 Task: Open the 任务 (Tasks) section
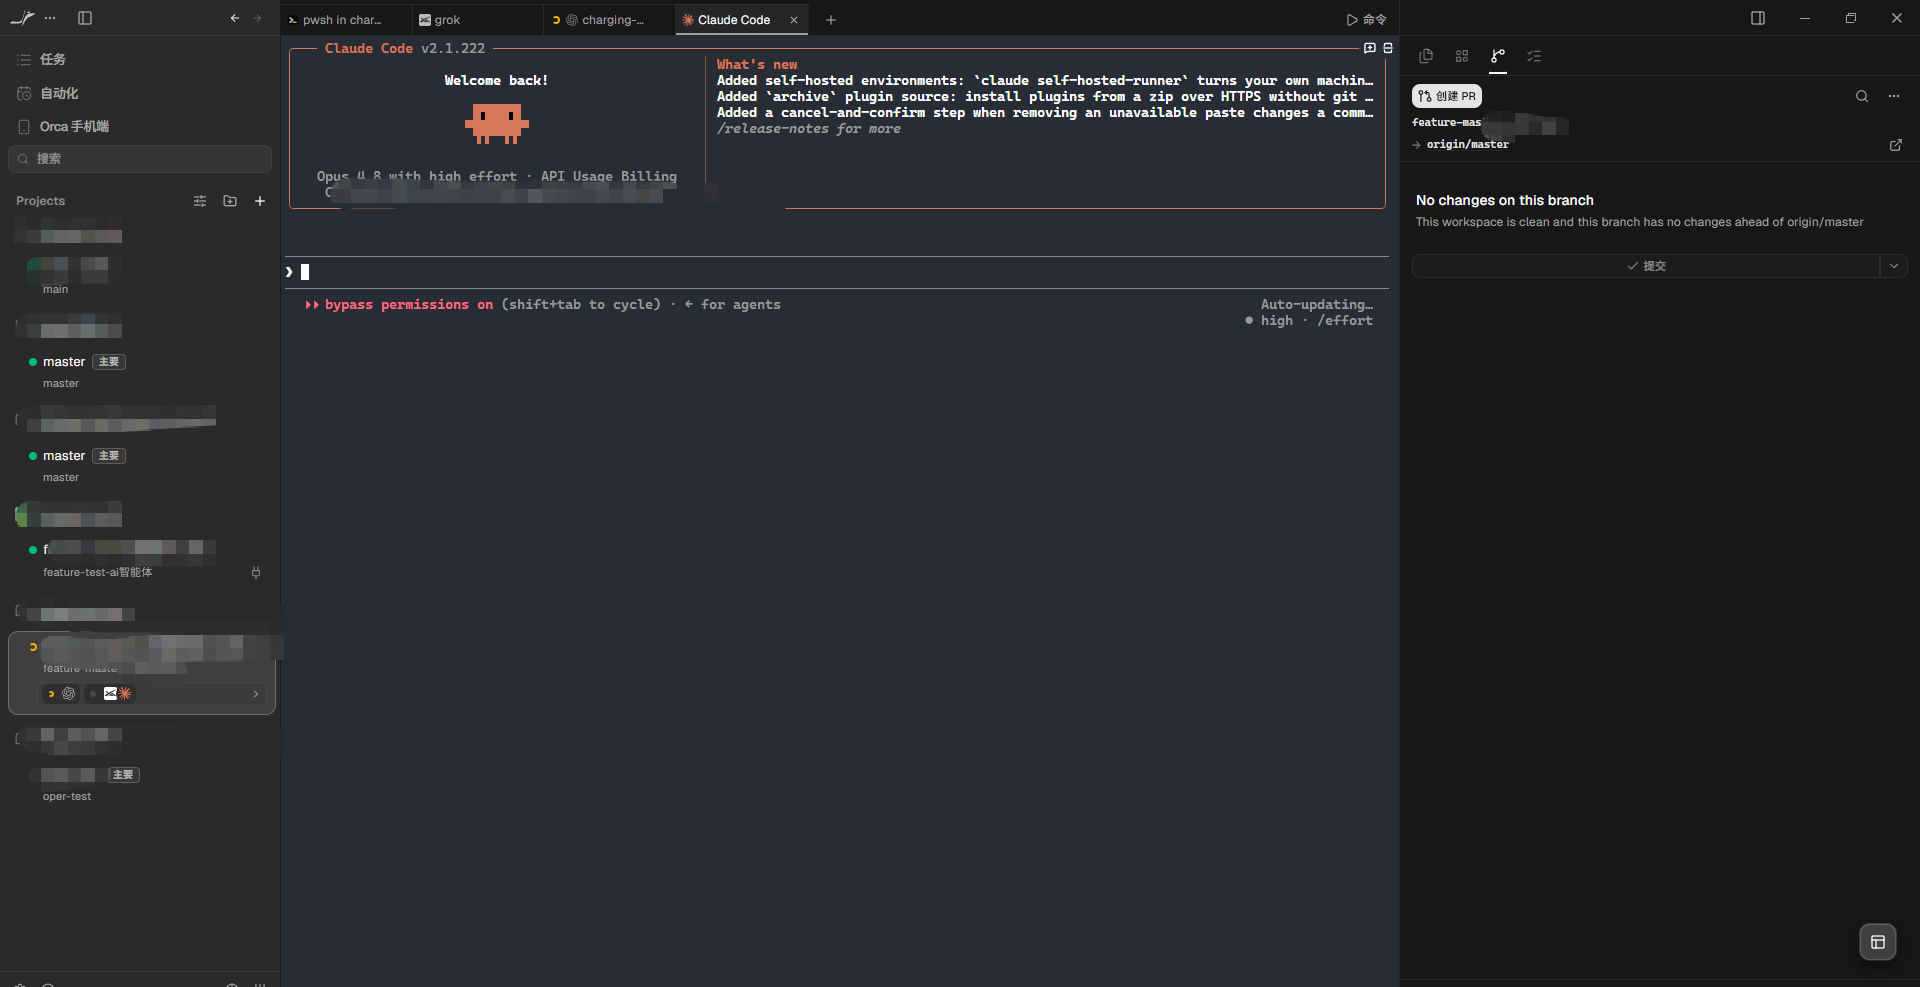[x=140, y=60]
